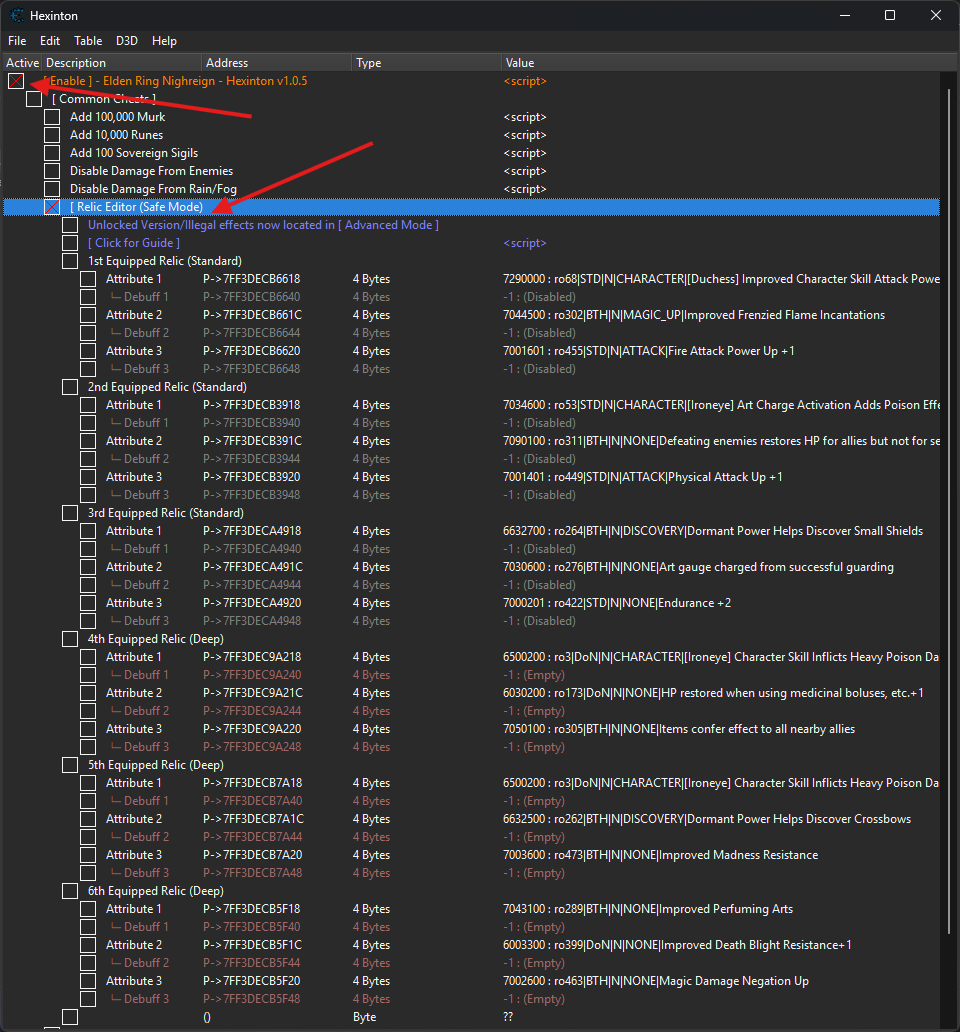Screen dimensions: 960x1032
Task: Expand the Common Cheats group checkbox
Action: point(34,99)
